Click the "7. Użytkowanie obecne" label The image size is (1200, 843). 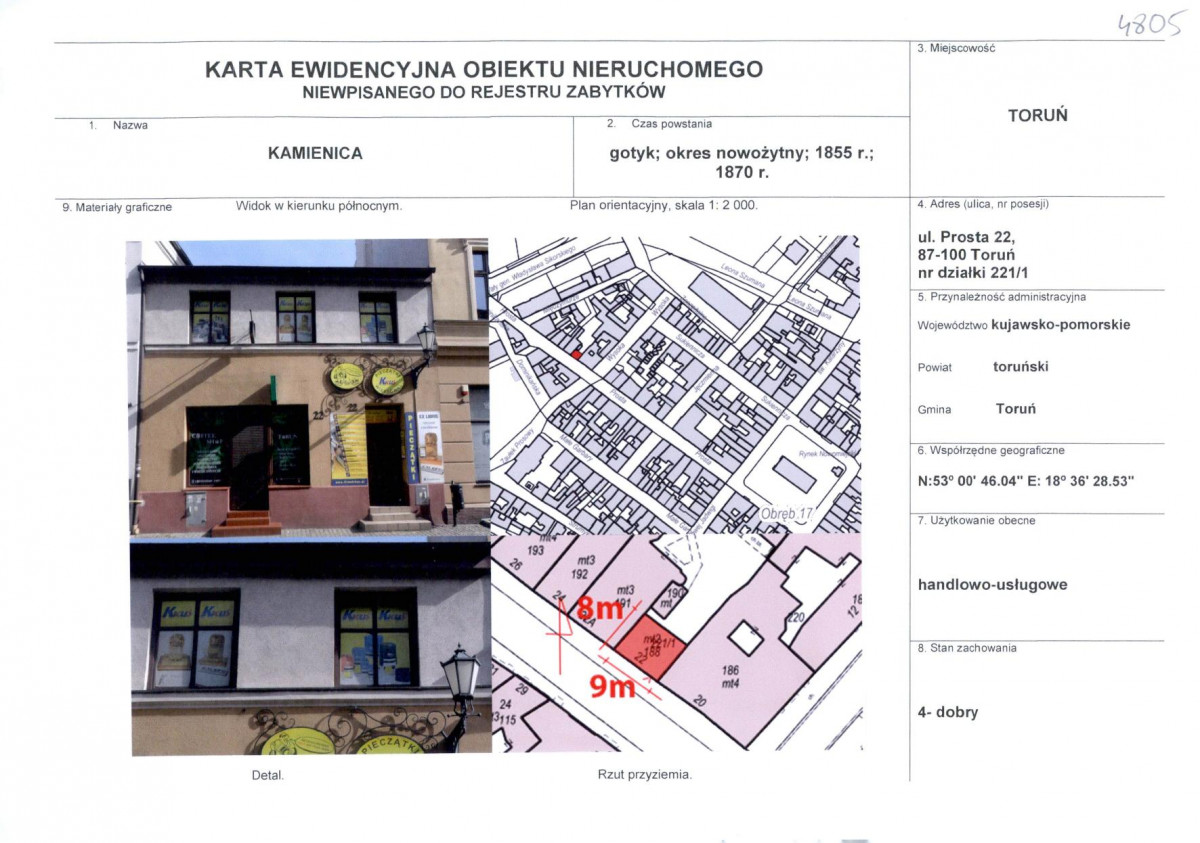point(976,521)
